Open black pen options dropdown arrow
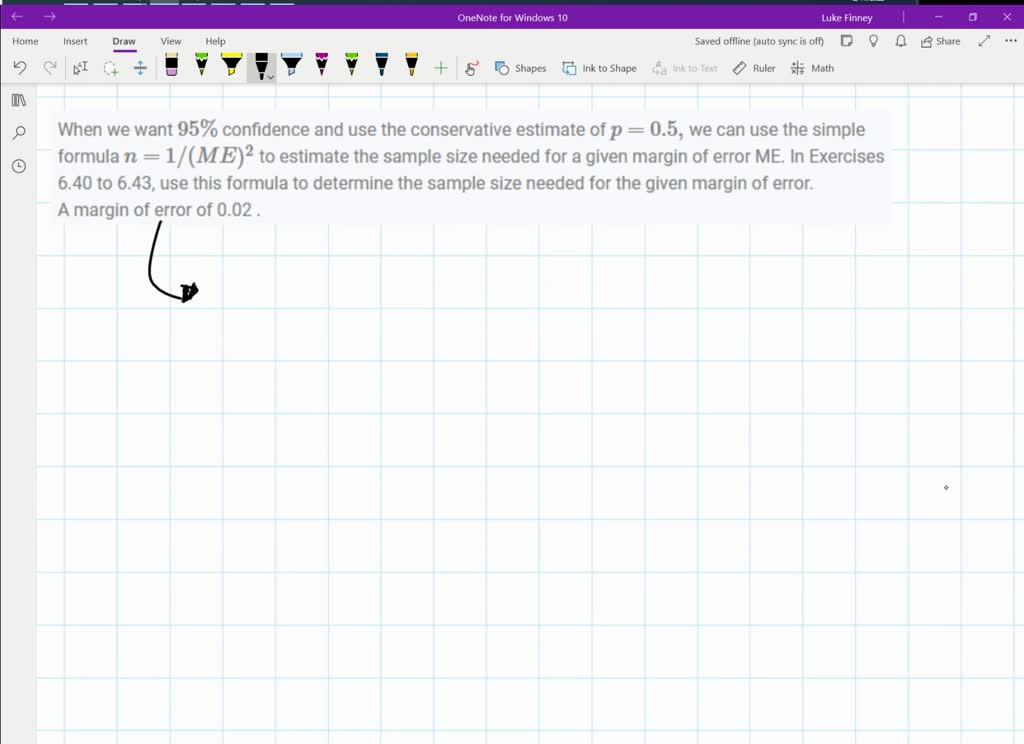 pos(270,76)
